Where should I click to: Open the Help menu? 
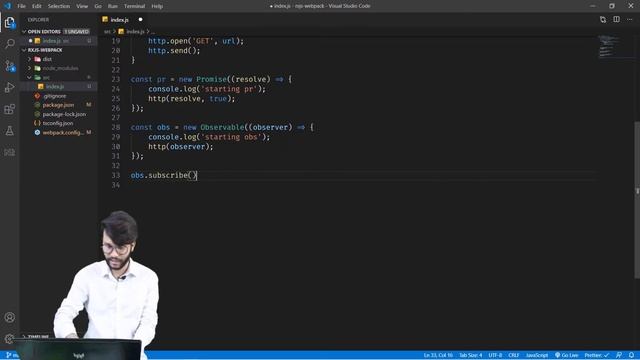coord(157,6)
